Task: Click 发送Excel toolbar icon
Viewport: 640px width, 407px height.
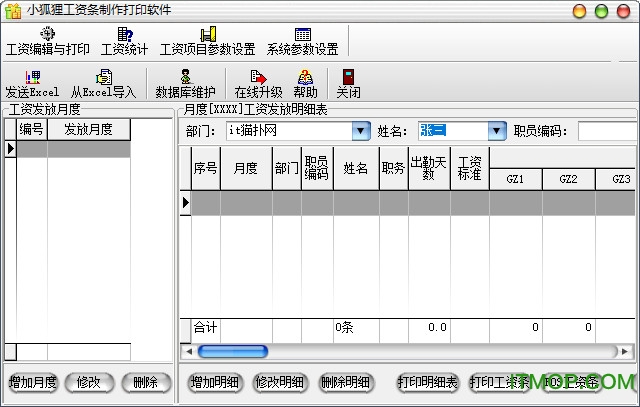Action: pos(32,84)
